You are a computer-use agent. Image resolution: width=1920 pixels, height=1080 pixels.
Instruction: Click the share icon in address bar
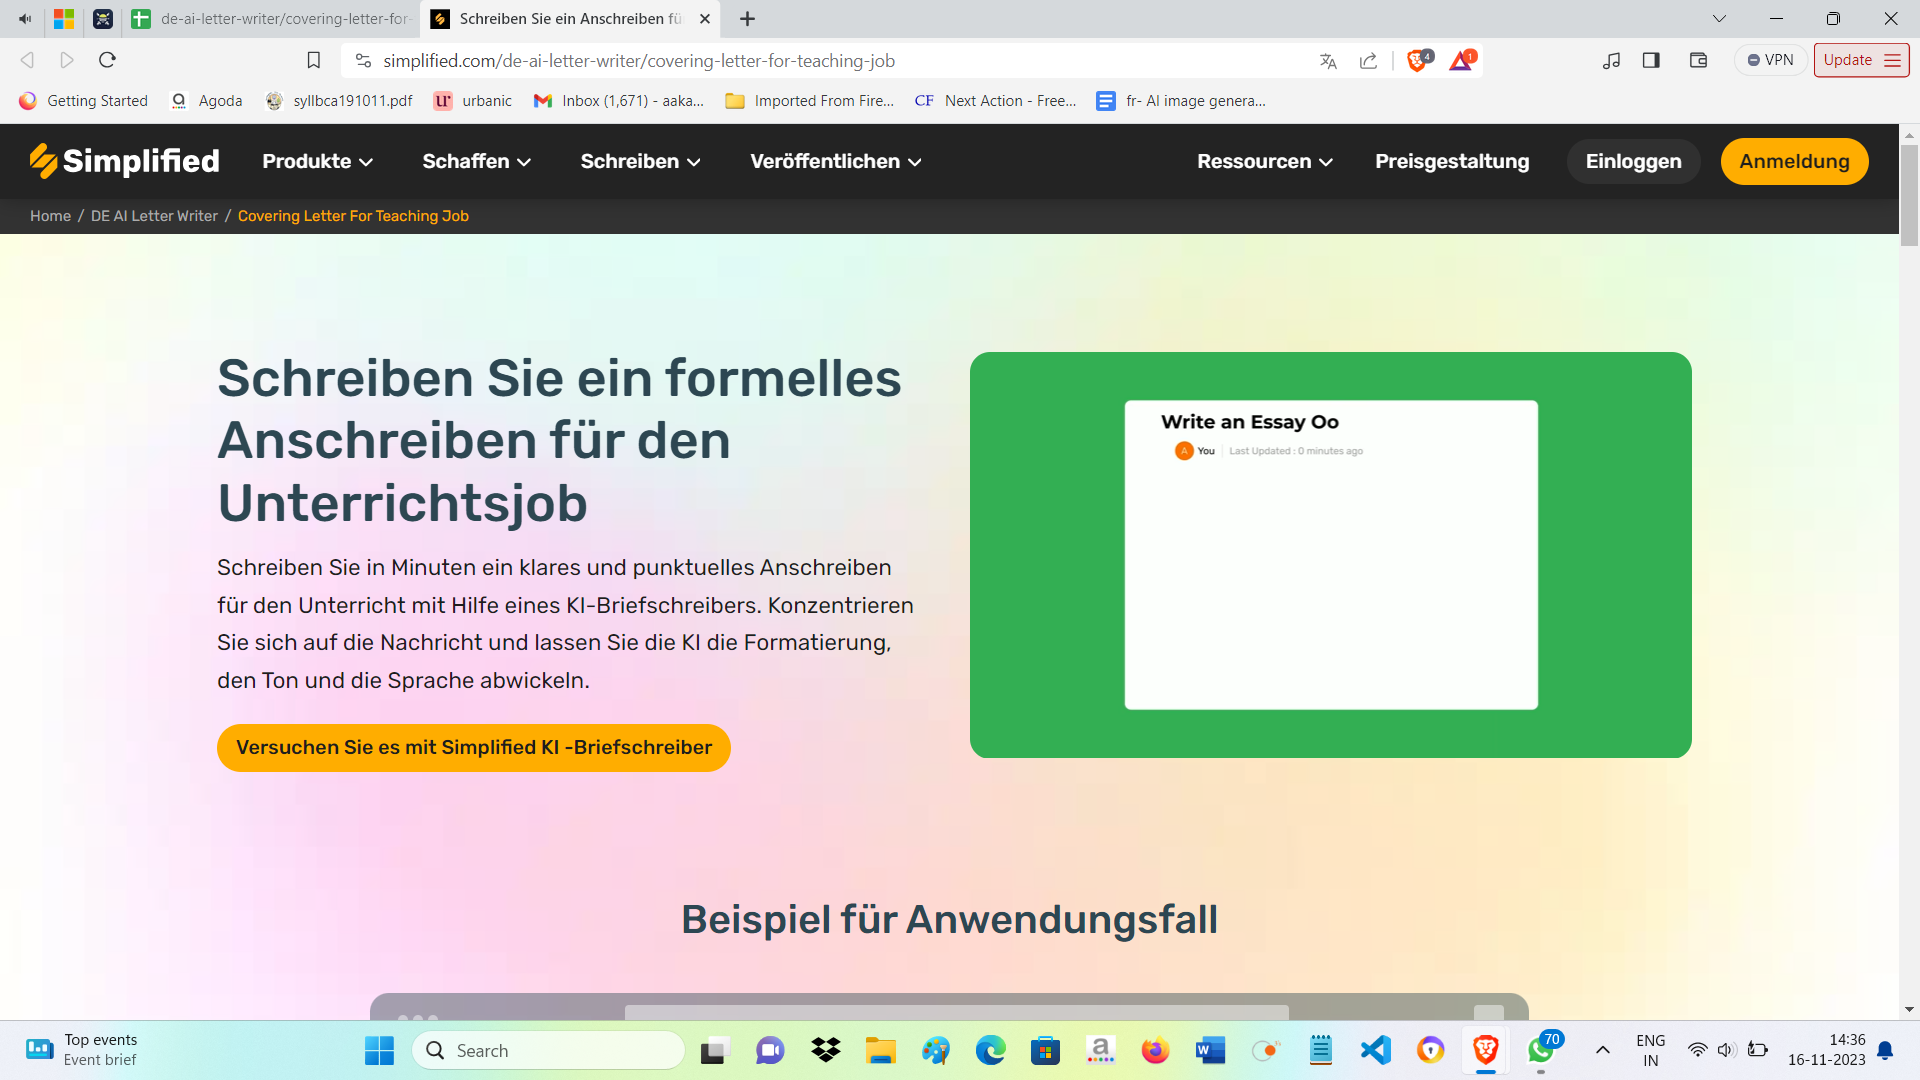tap(1368, 61)
